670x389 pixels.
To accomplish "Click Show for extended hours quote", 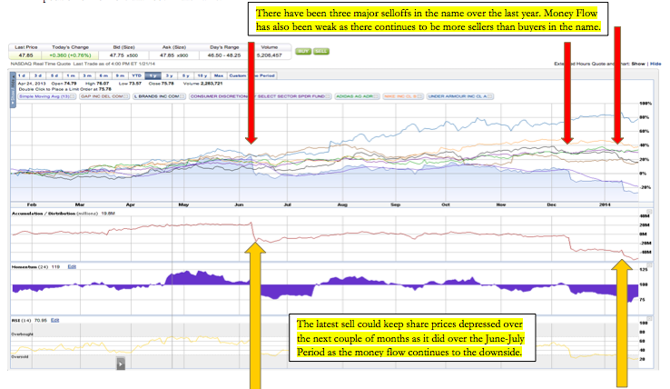I will (638, 64).
